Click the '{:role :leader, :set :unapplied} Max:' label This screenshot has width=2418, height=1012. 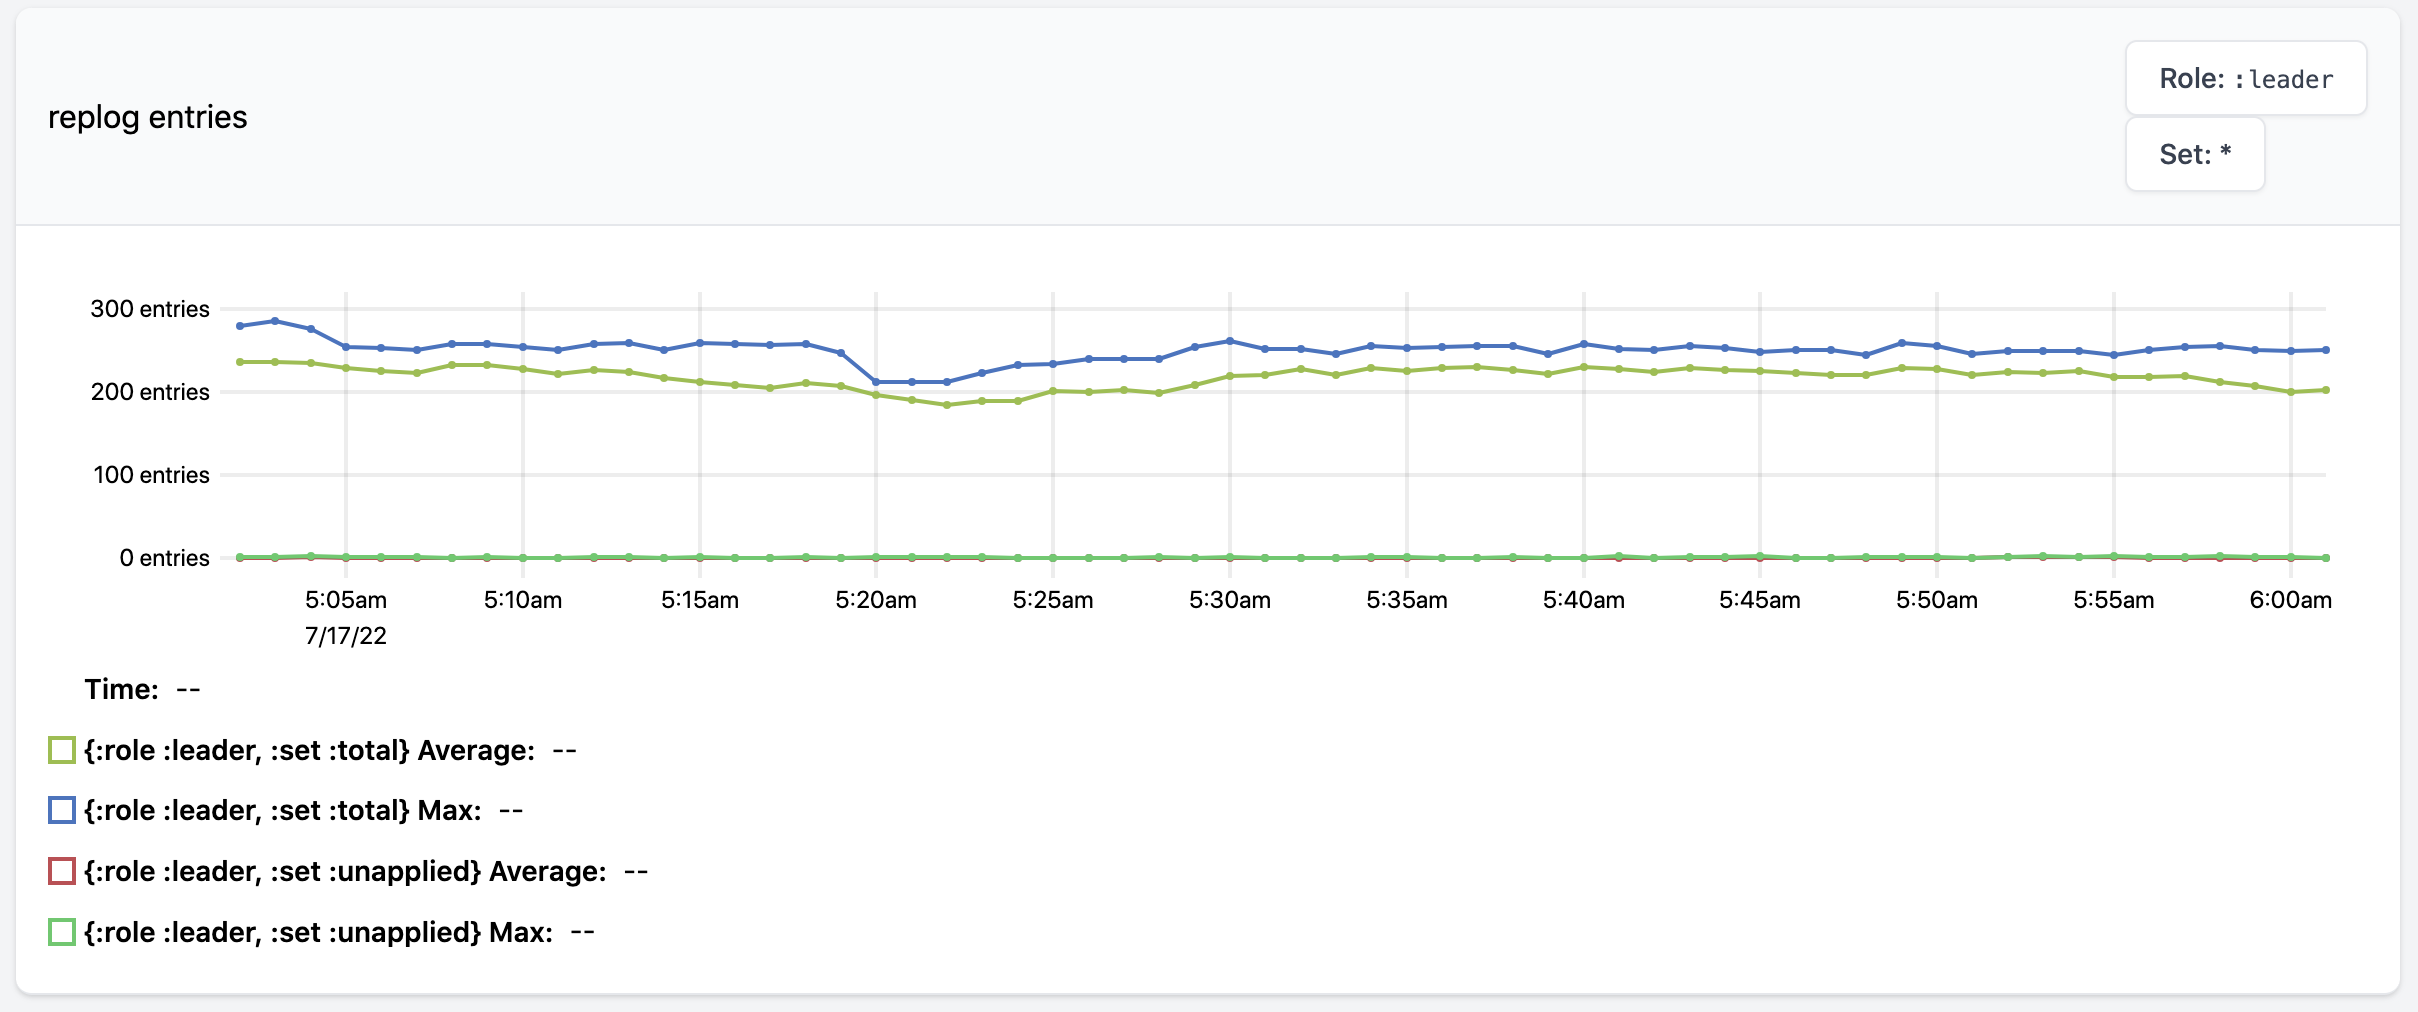(x=318, y=932)
